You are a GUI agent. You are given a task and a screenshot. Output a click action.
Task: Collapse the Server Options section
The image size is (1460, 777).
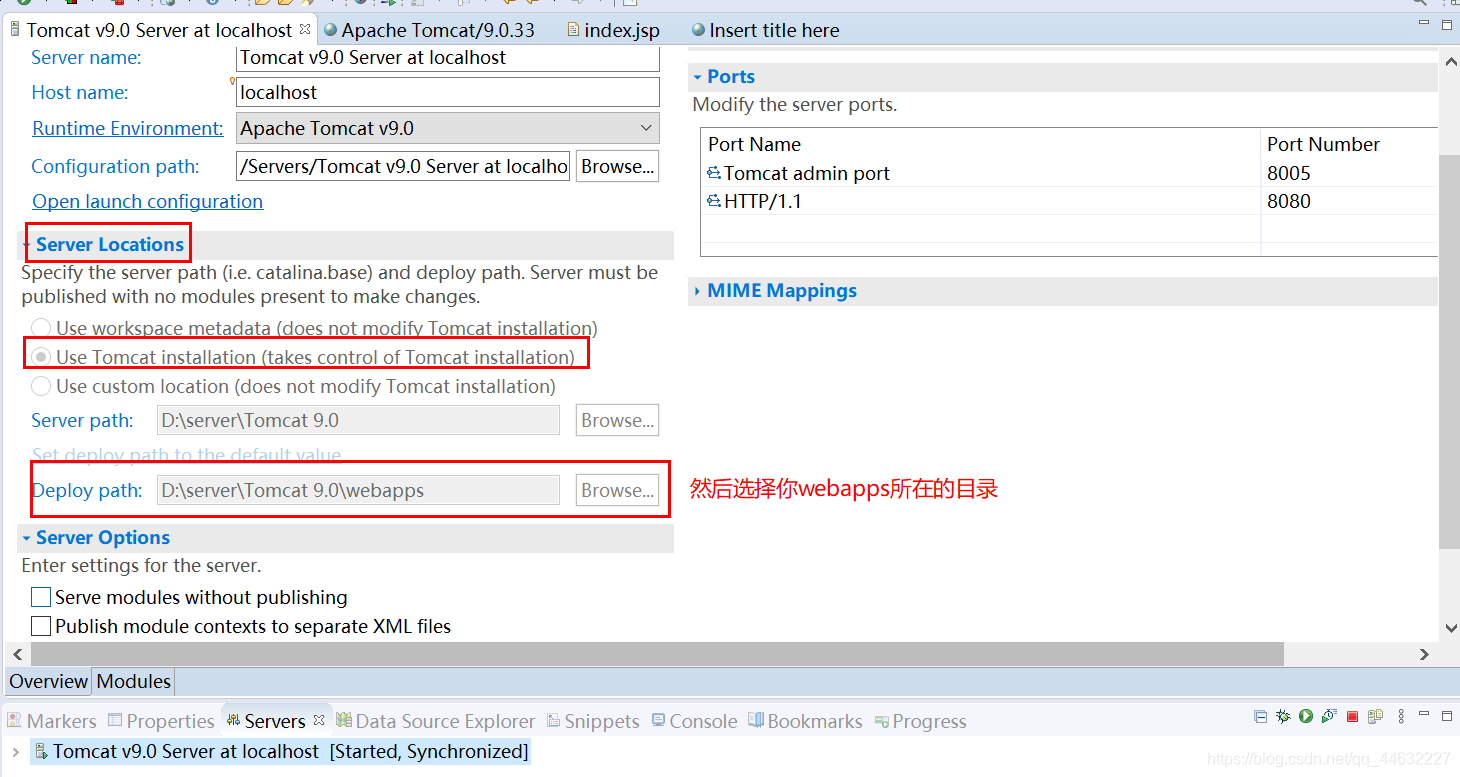click(26, 538)
